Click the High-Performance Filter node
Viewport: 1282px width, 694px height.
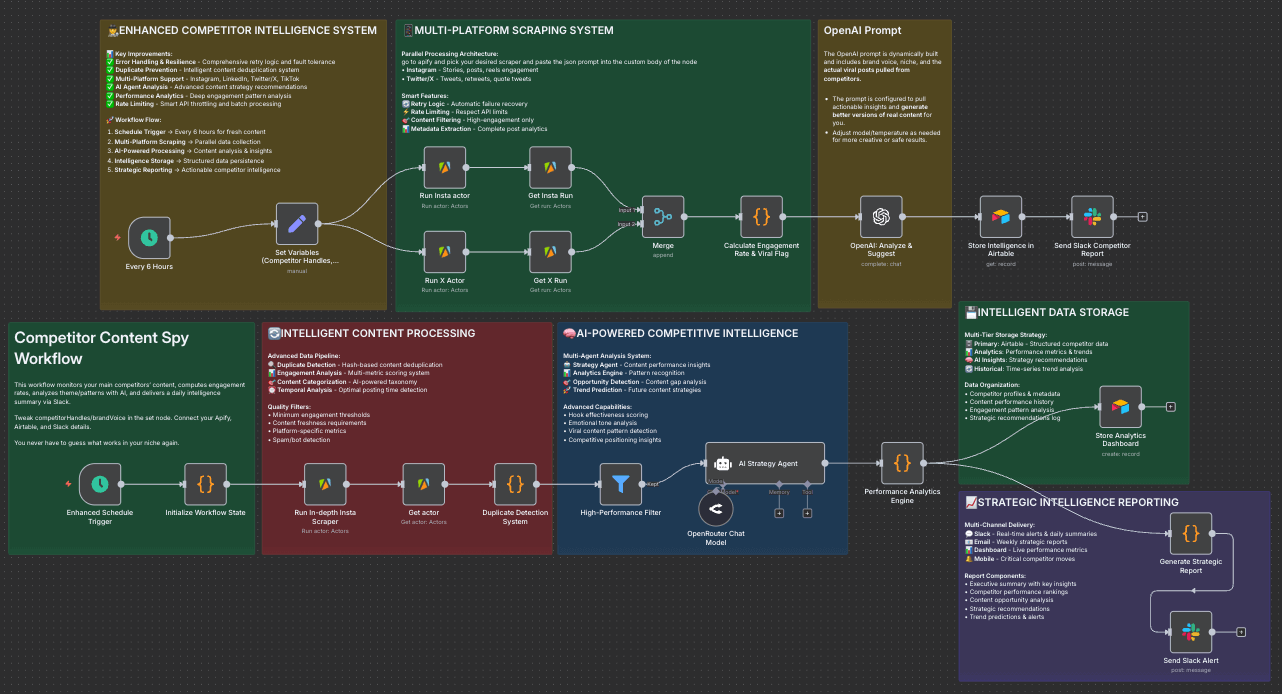pos(620,484)
